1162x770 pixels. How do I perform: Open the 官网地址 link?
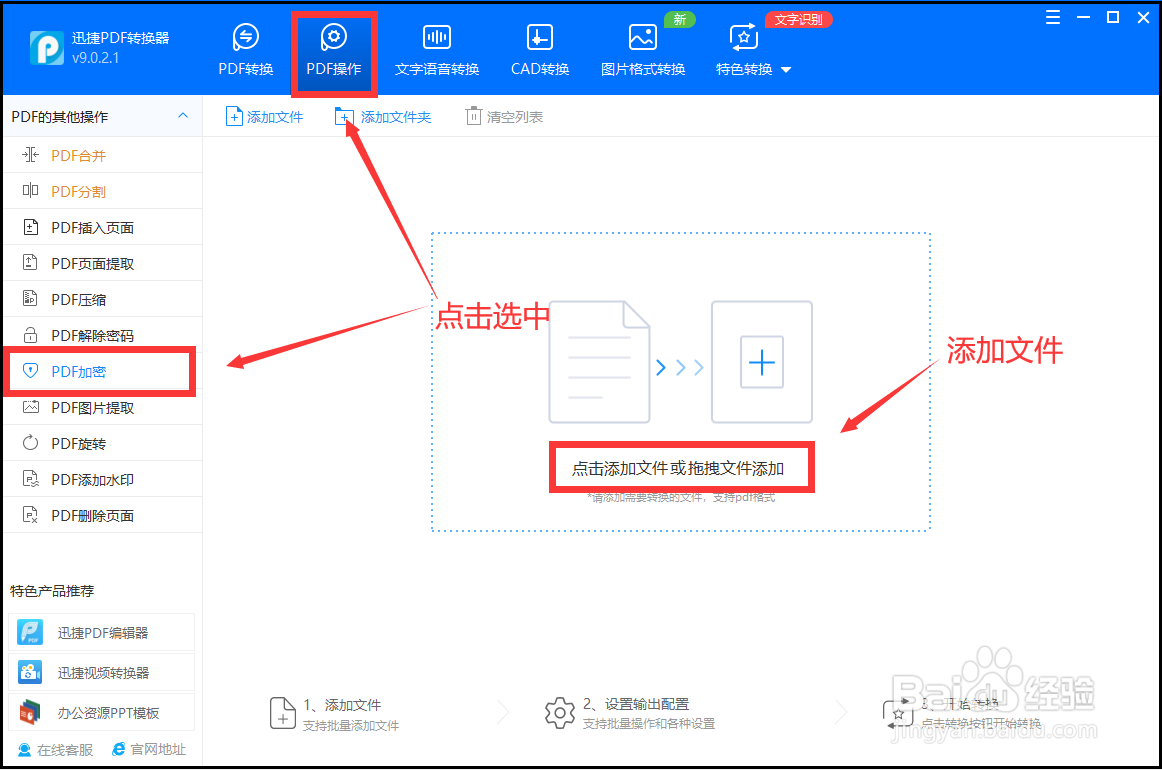coord(149,749)
